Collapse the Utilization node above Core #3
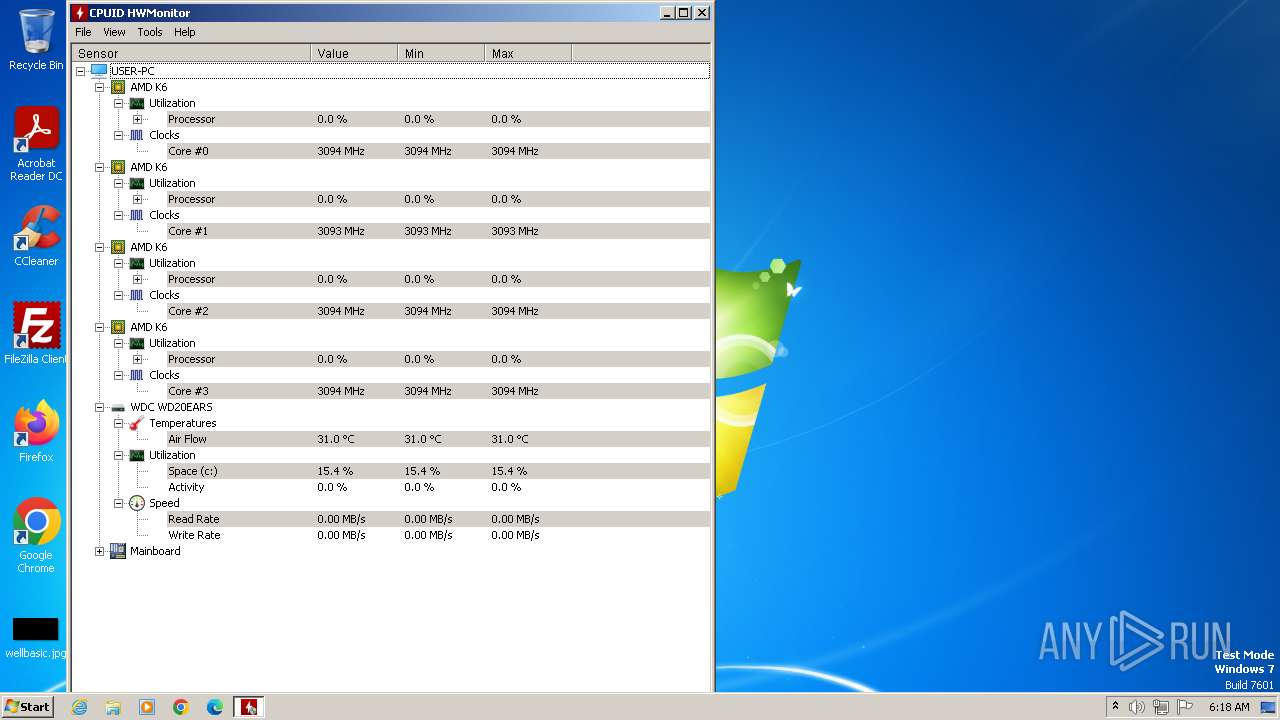This screenshot has width=1280, height=720. 118,343
